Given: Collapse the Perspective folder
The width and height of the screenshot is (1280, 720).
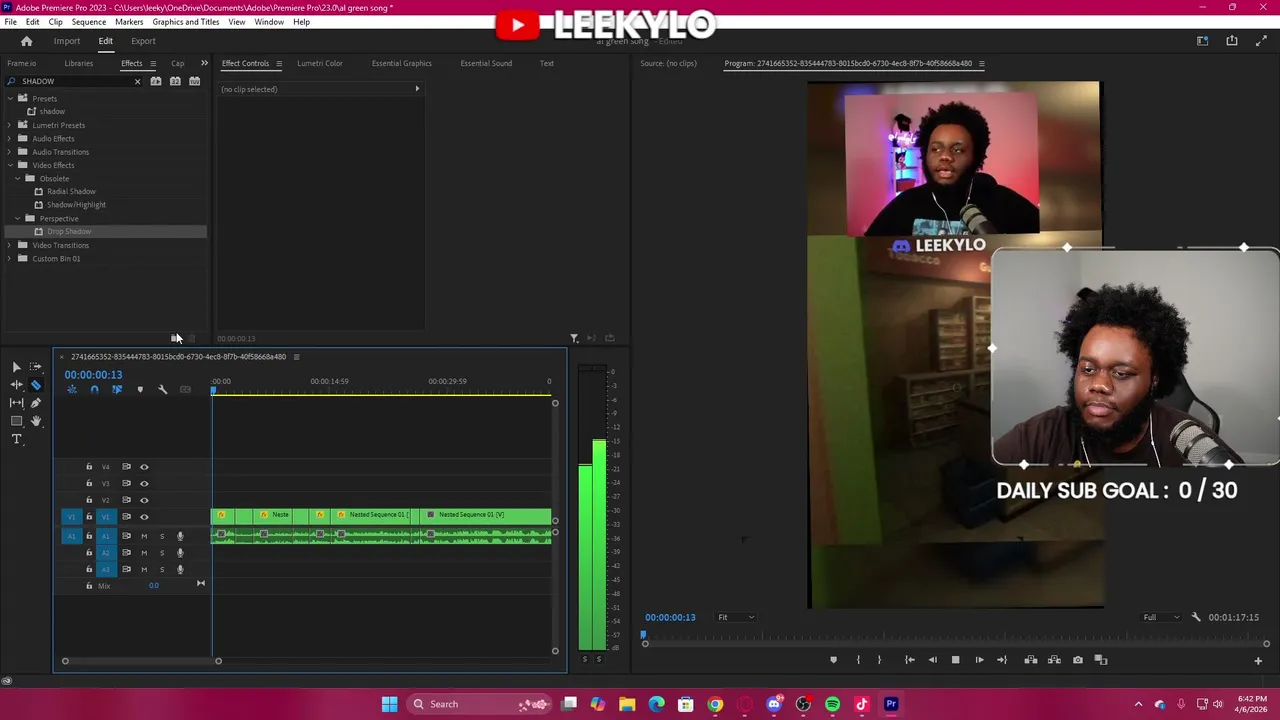Looking at the screenshot, I should (17, 218).
